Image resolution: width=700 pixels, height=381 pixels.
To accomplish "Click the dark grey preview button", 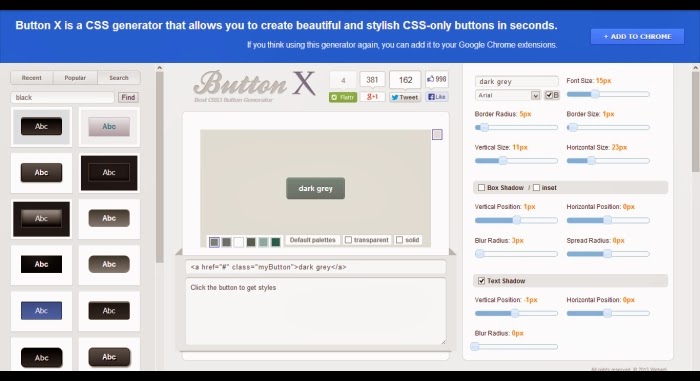I will (316, 188).
